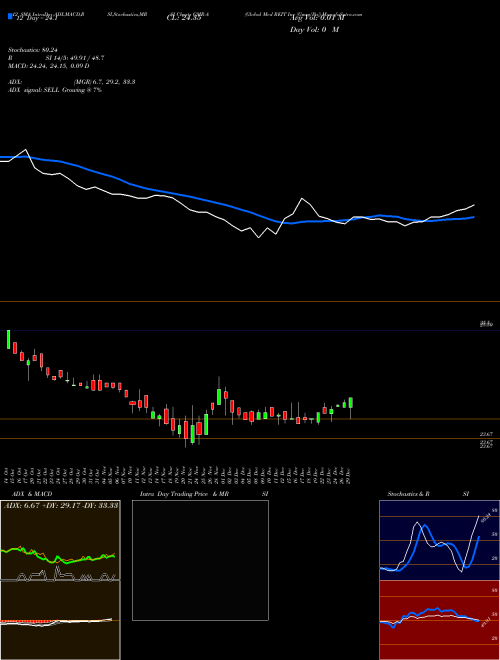Image resolution: width=500 pixels, height=660 pixels.
Task: Click the first tall green candlestick at chart start
Action: (8, 339)
